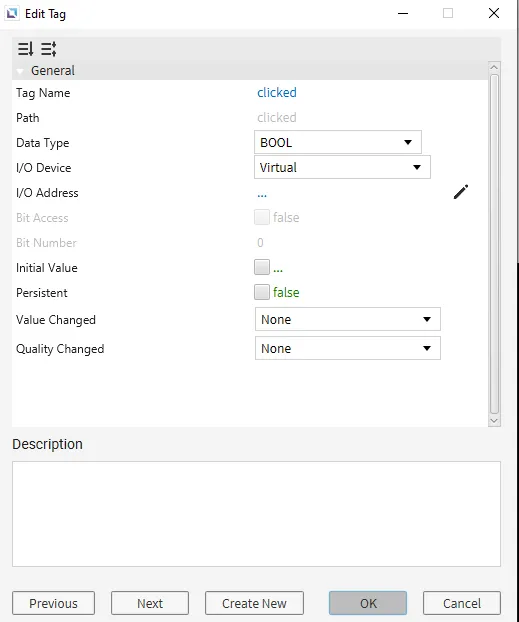Screen dimensions: 519x622
Task: Click the scrollbar down arrow in property grid
Action: (x=494, y=421)
